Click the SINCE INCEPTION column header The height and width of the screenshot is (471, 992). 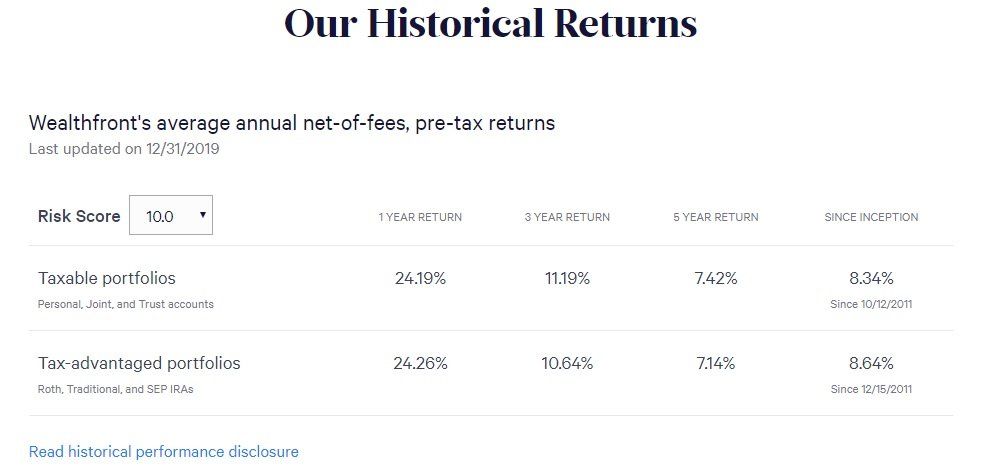click(871, 217)
